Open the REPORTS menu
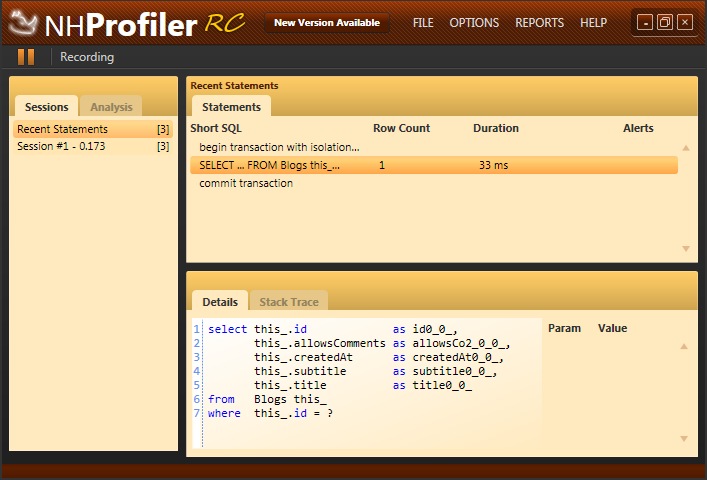The image size is (707, 480). coord(539,23)
